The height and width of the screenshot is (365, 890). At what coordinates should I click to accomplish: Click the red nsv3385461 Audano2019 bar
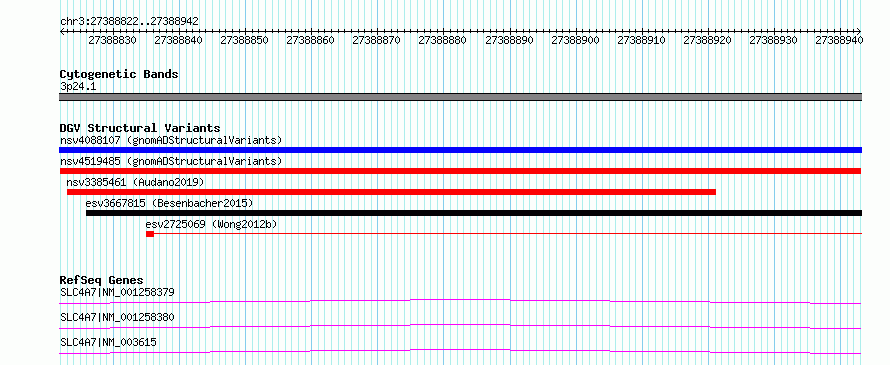[391, 192]
